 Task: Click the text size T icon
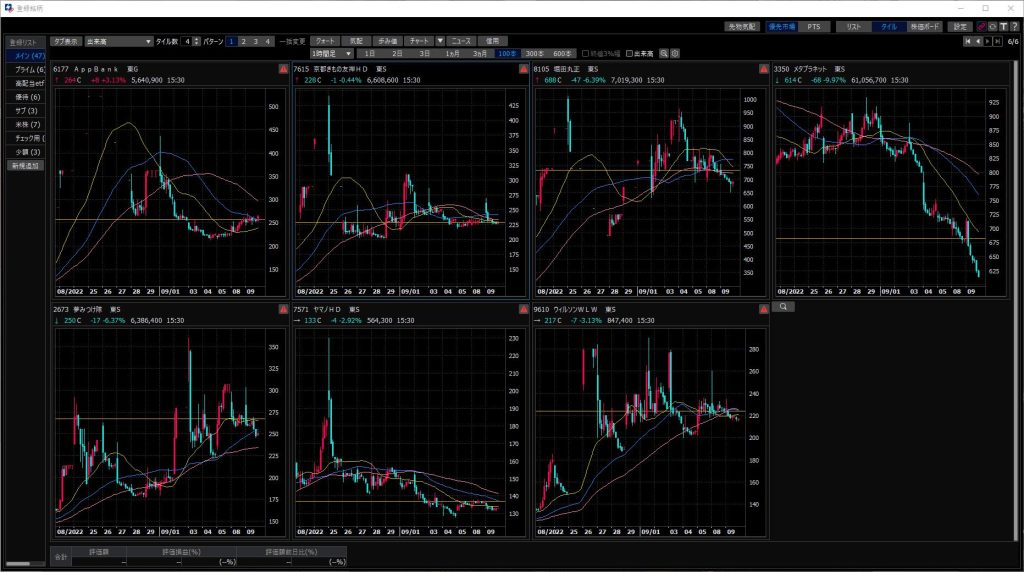coord(1003,26)
